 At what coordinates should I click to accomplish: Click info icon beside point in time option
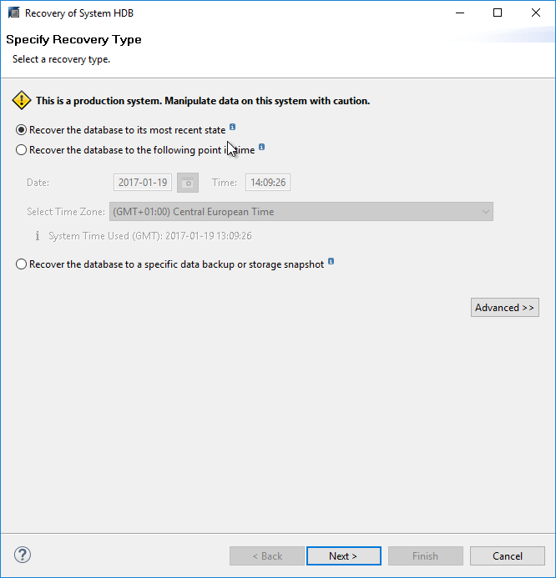[x=261, y=147]
